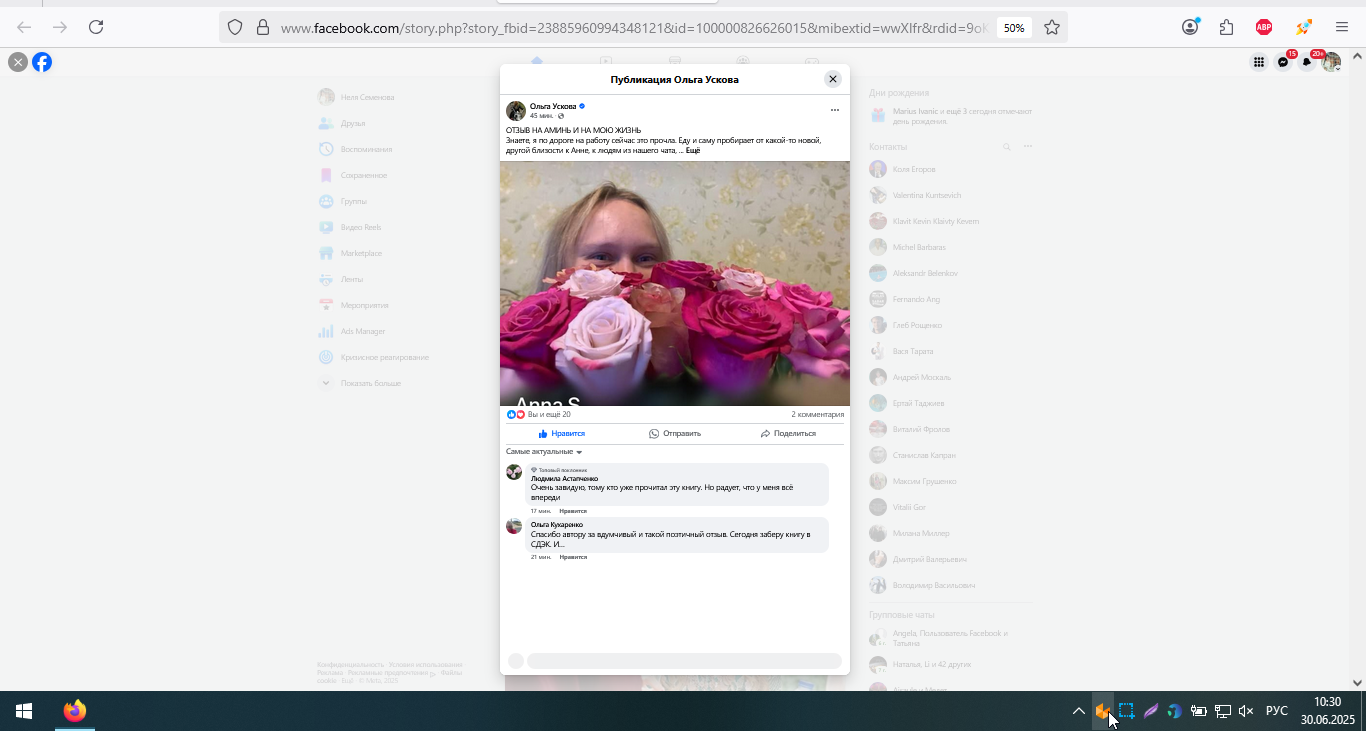Change the 50% zoom level indicator
Screen dimensions: 1366x731
pos(1014,28)
